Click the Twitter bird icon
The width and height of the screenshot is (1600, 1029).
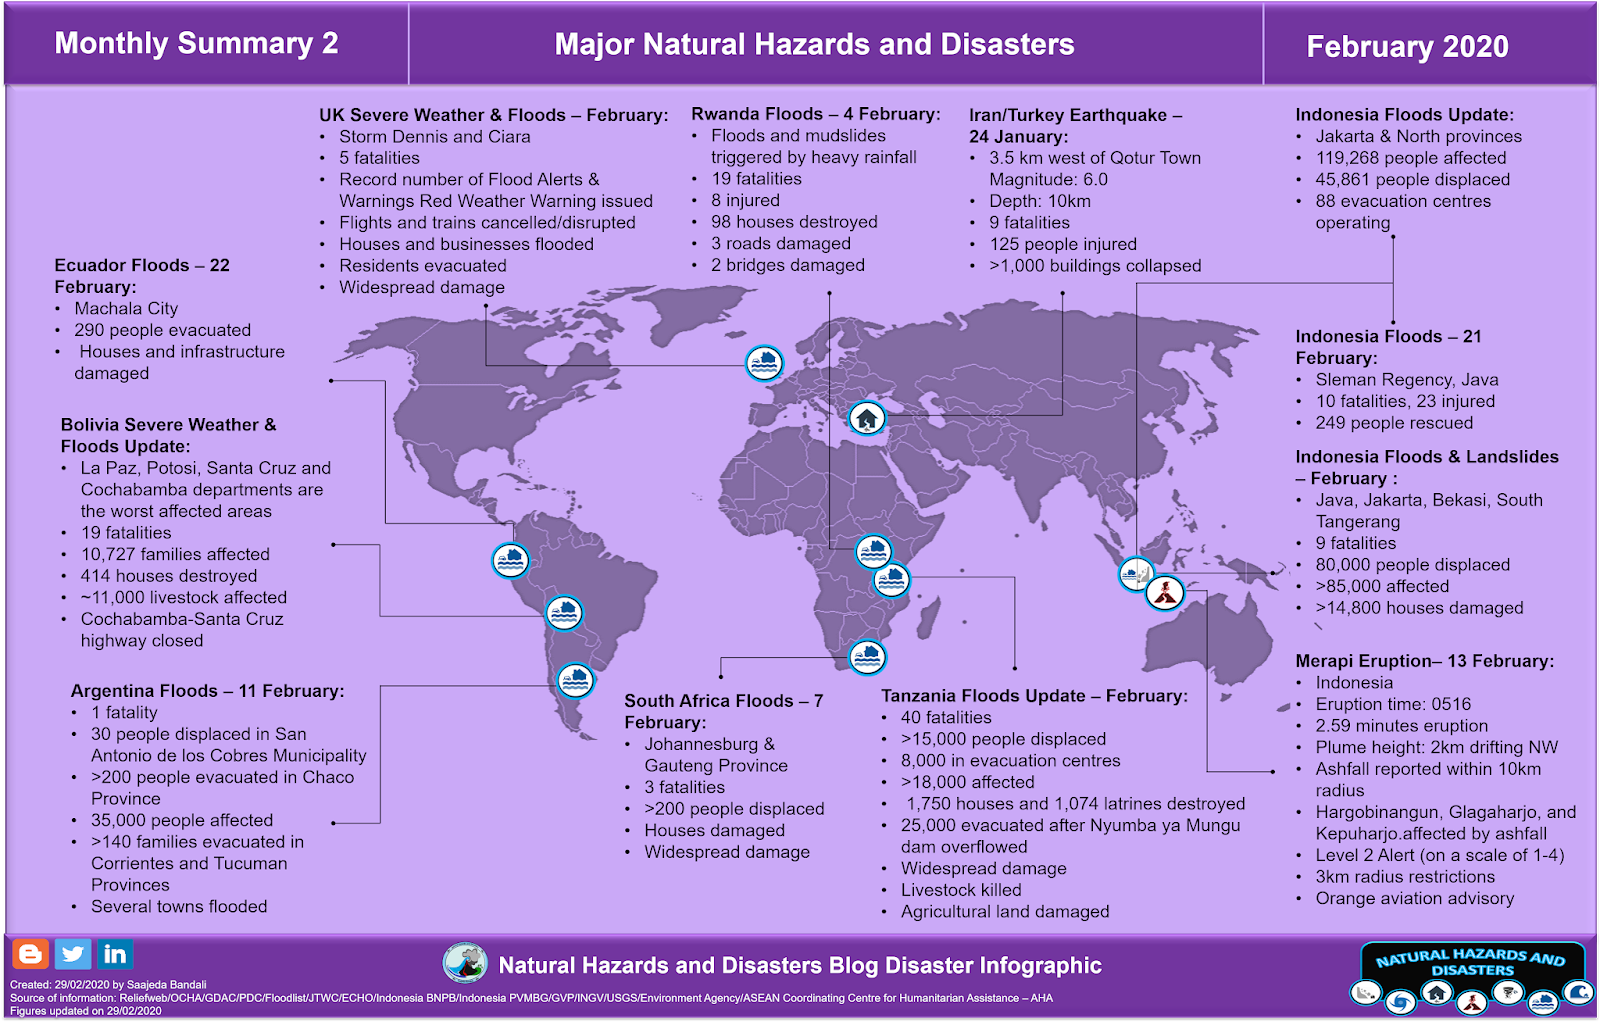(71, 953)
